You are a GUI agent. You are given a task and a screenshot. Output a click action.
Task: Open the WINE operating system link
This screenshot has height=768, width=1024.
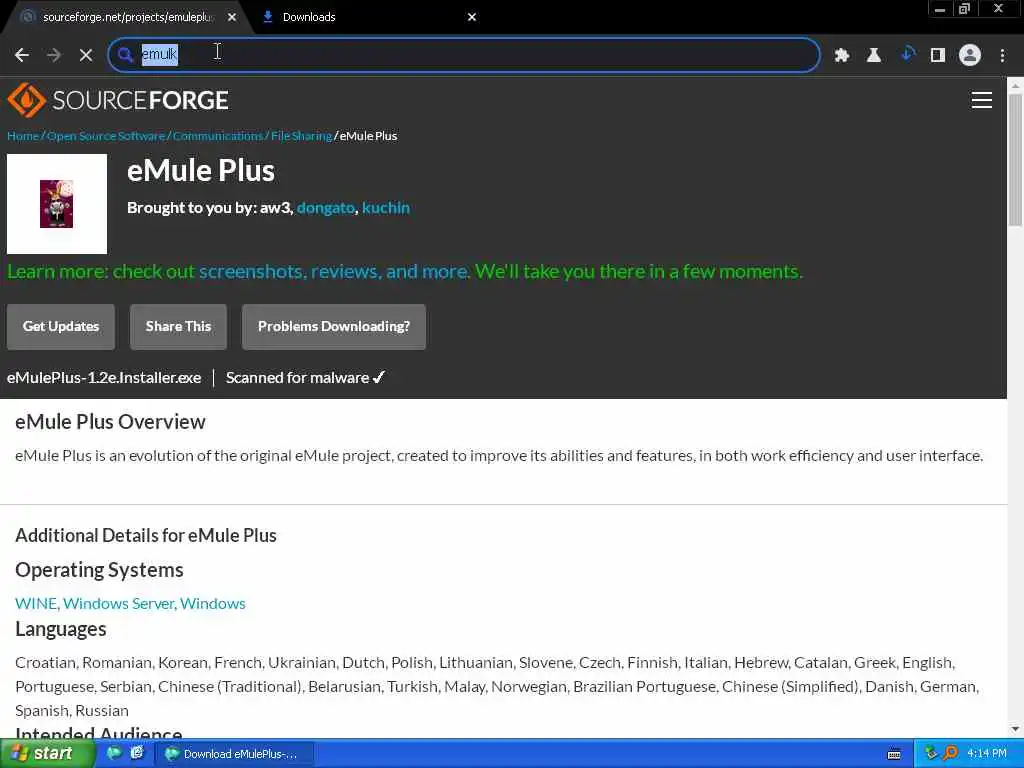point(36,603)
